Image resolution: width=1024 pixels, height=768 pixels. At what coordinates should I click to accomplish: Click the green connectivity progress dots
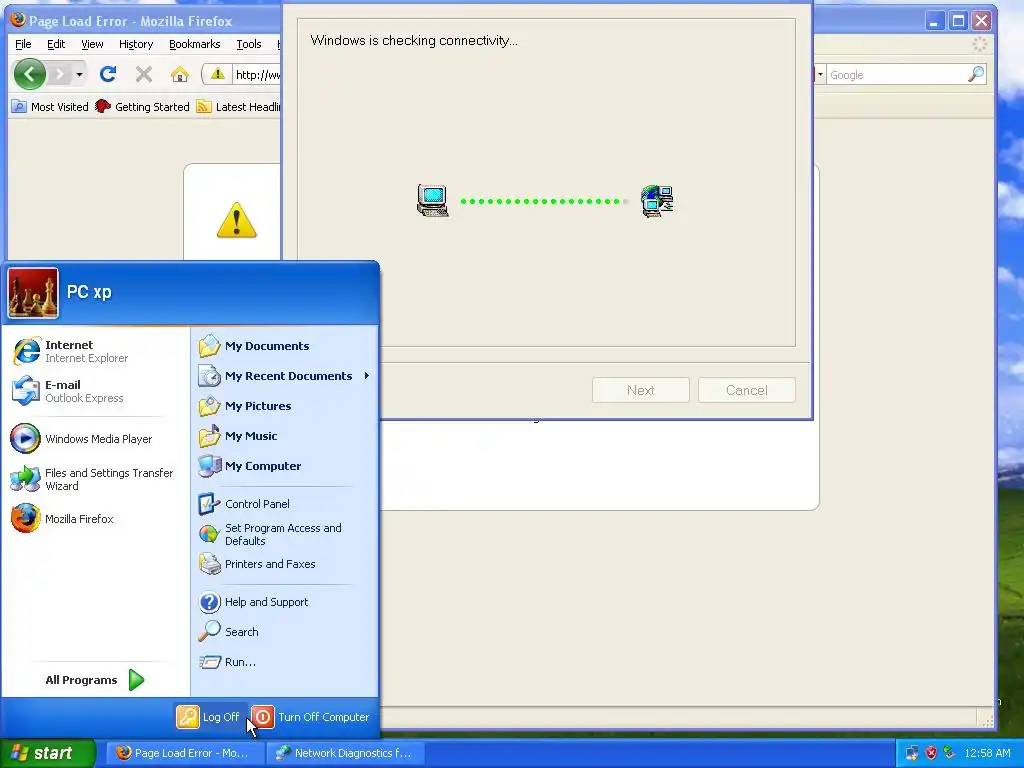click(x=545, y=201)
